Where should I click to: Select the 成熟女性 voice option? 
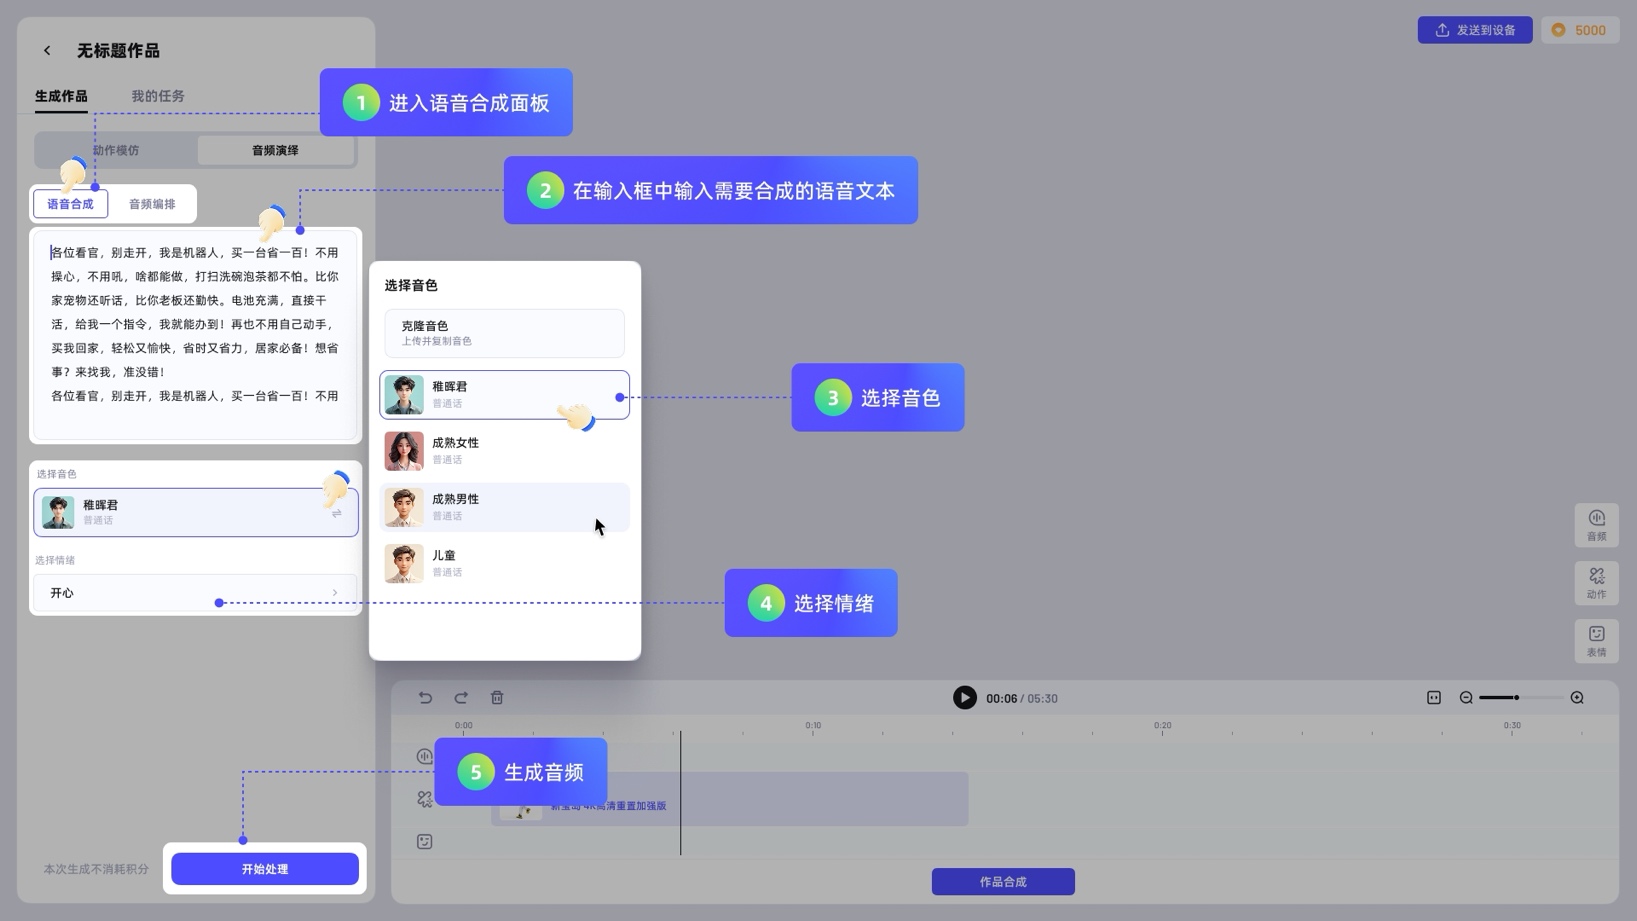pos(504,450)
